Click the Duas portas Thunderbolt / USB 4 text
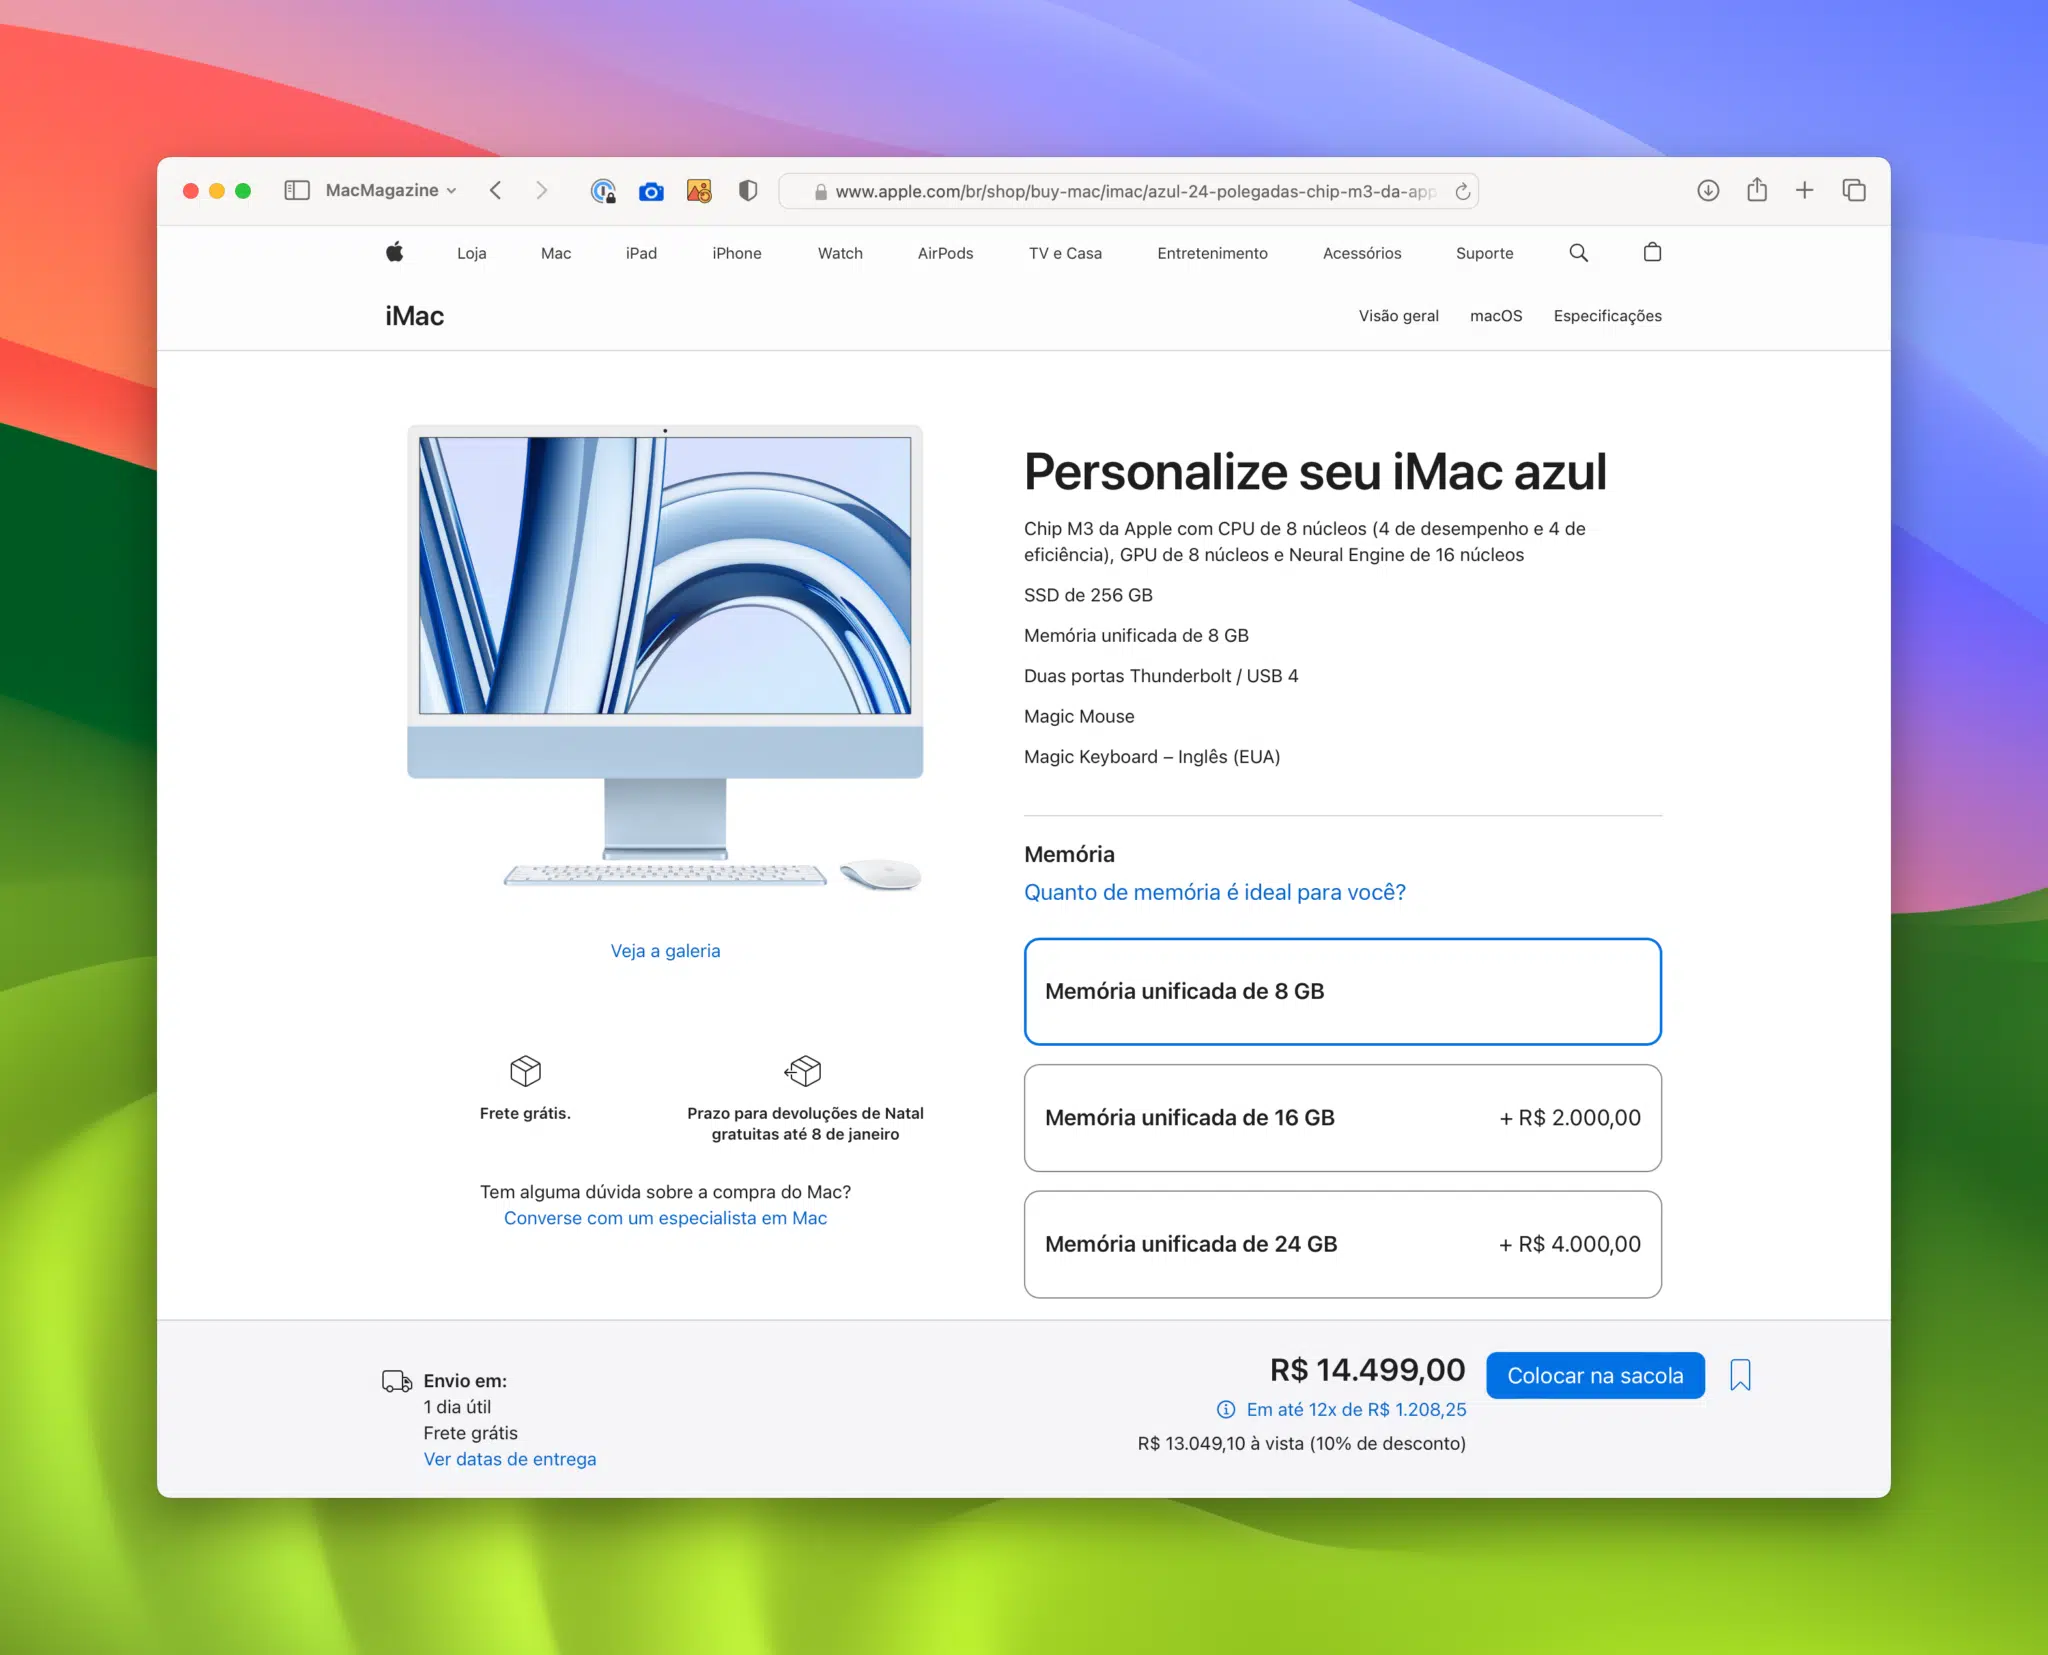 (1161, 676)
